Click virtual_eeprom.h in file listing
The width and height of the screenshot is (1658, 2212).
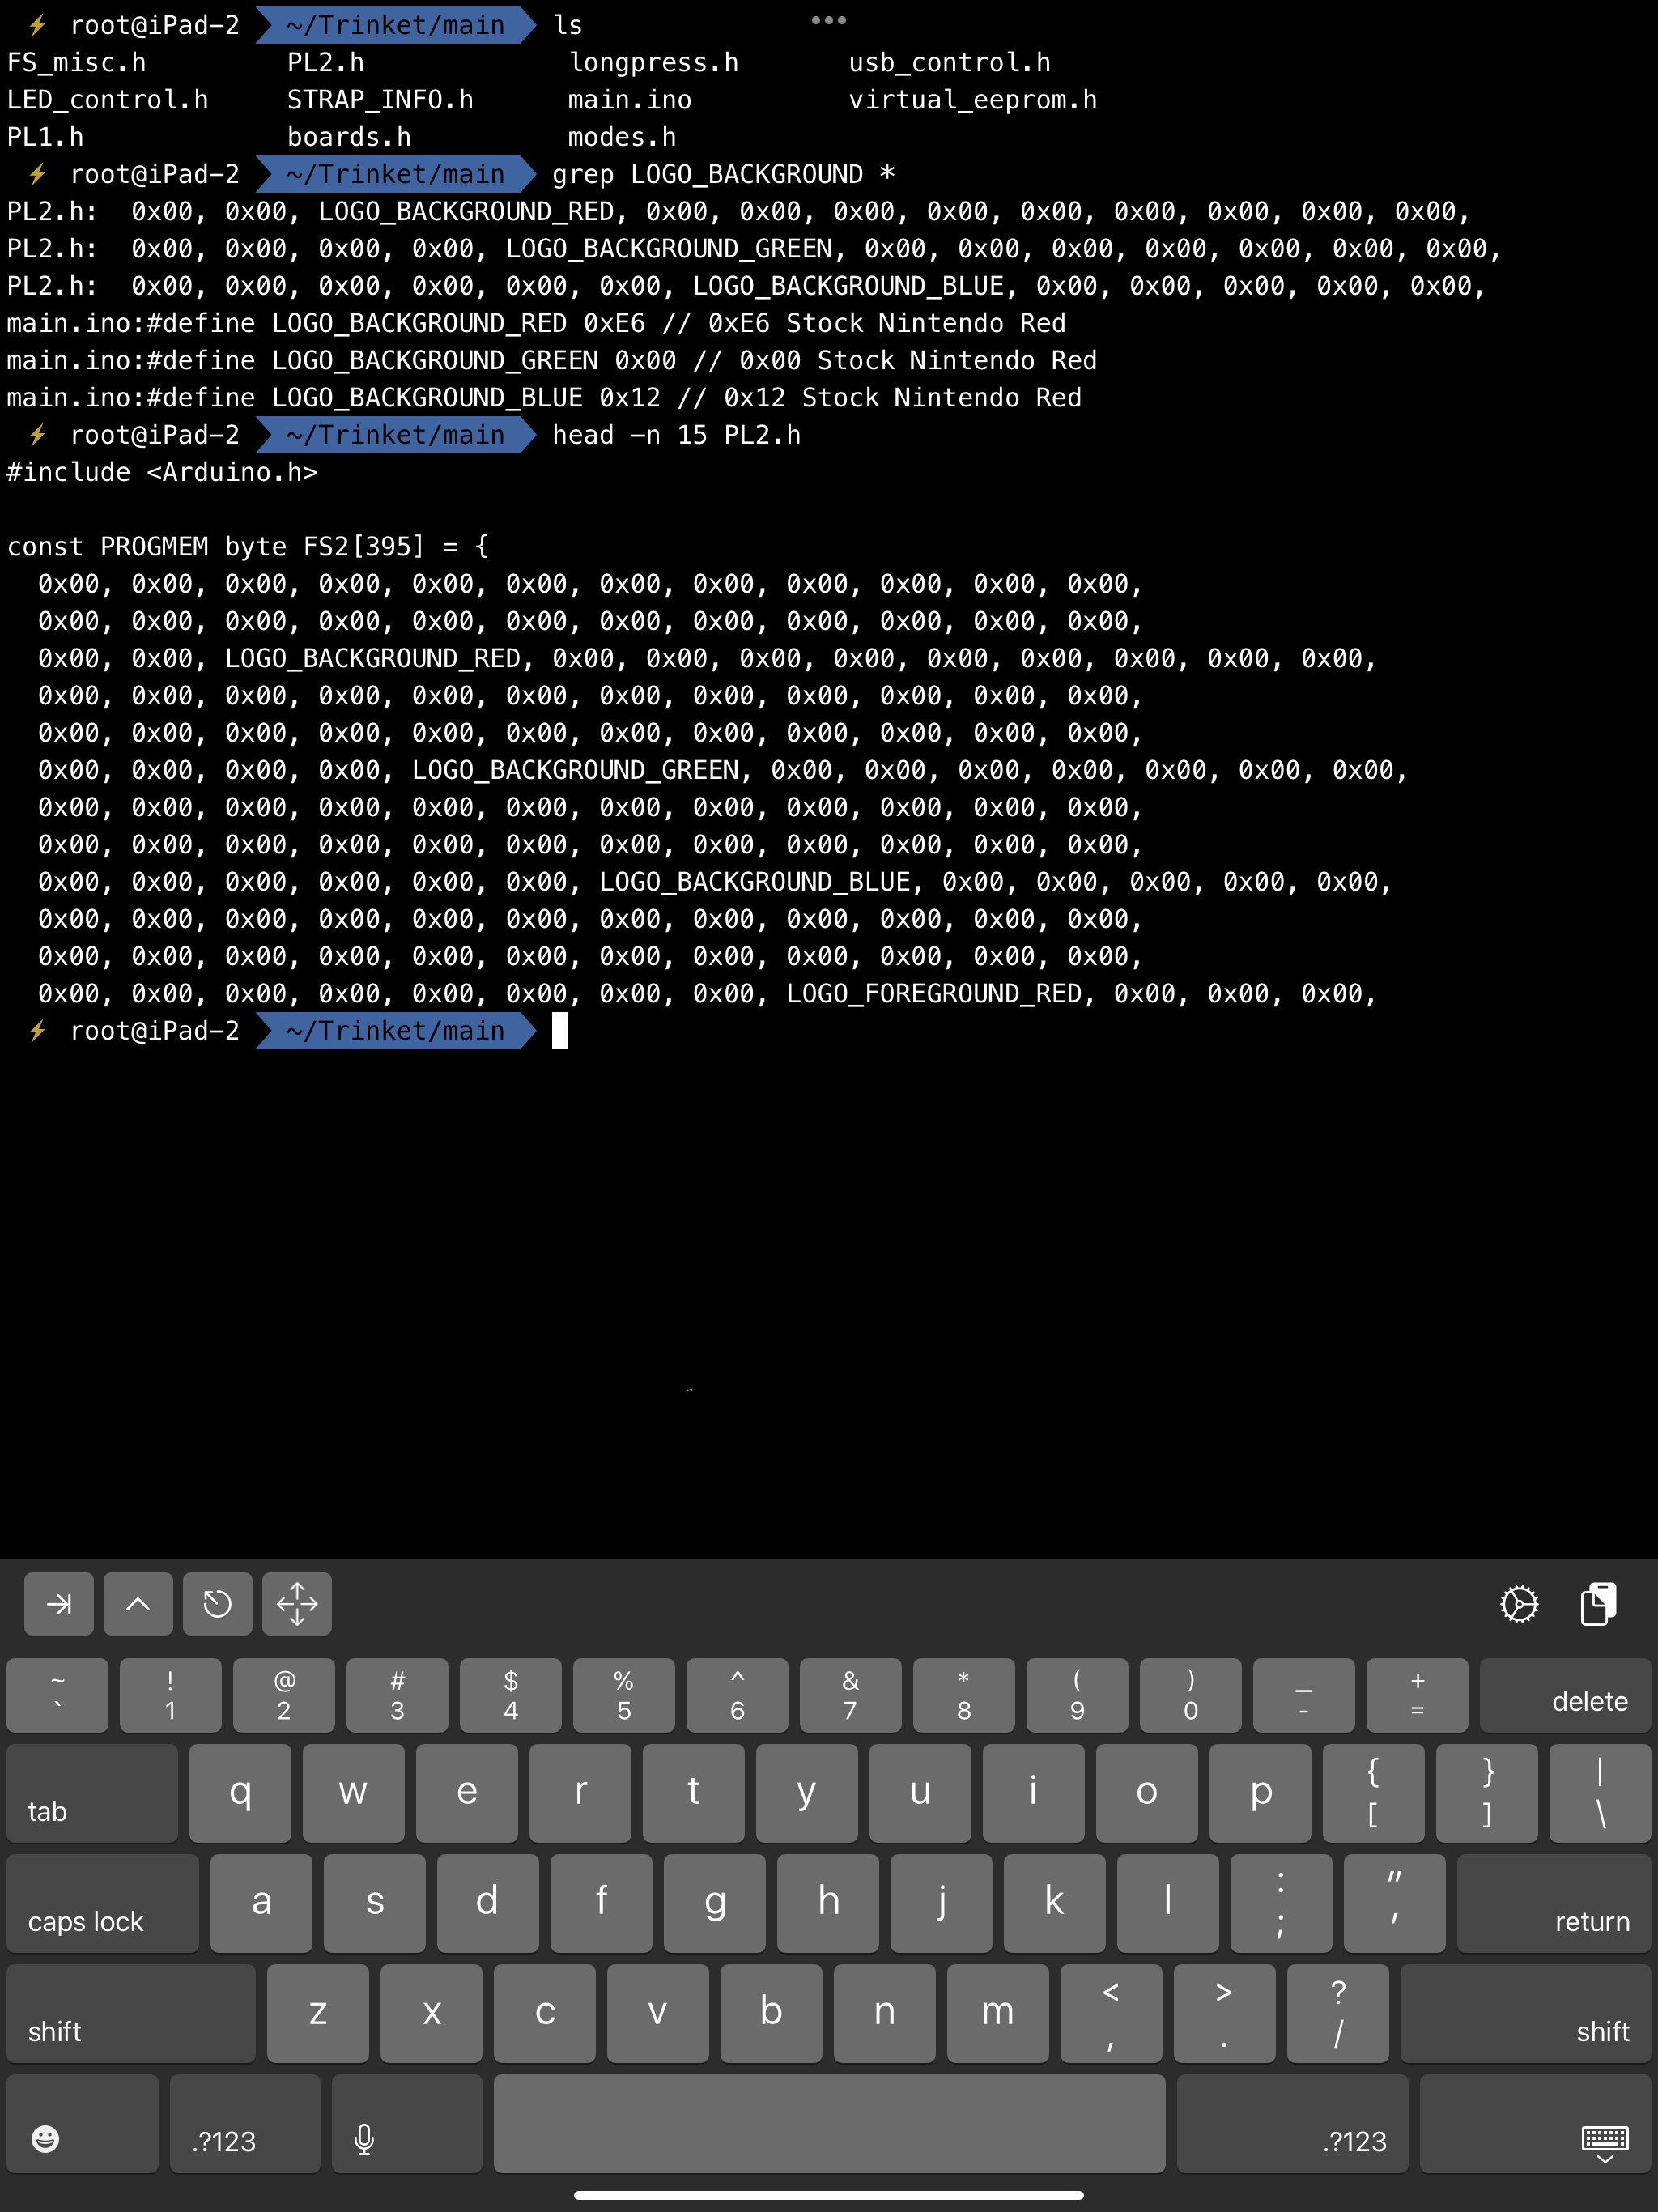973,100
